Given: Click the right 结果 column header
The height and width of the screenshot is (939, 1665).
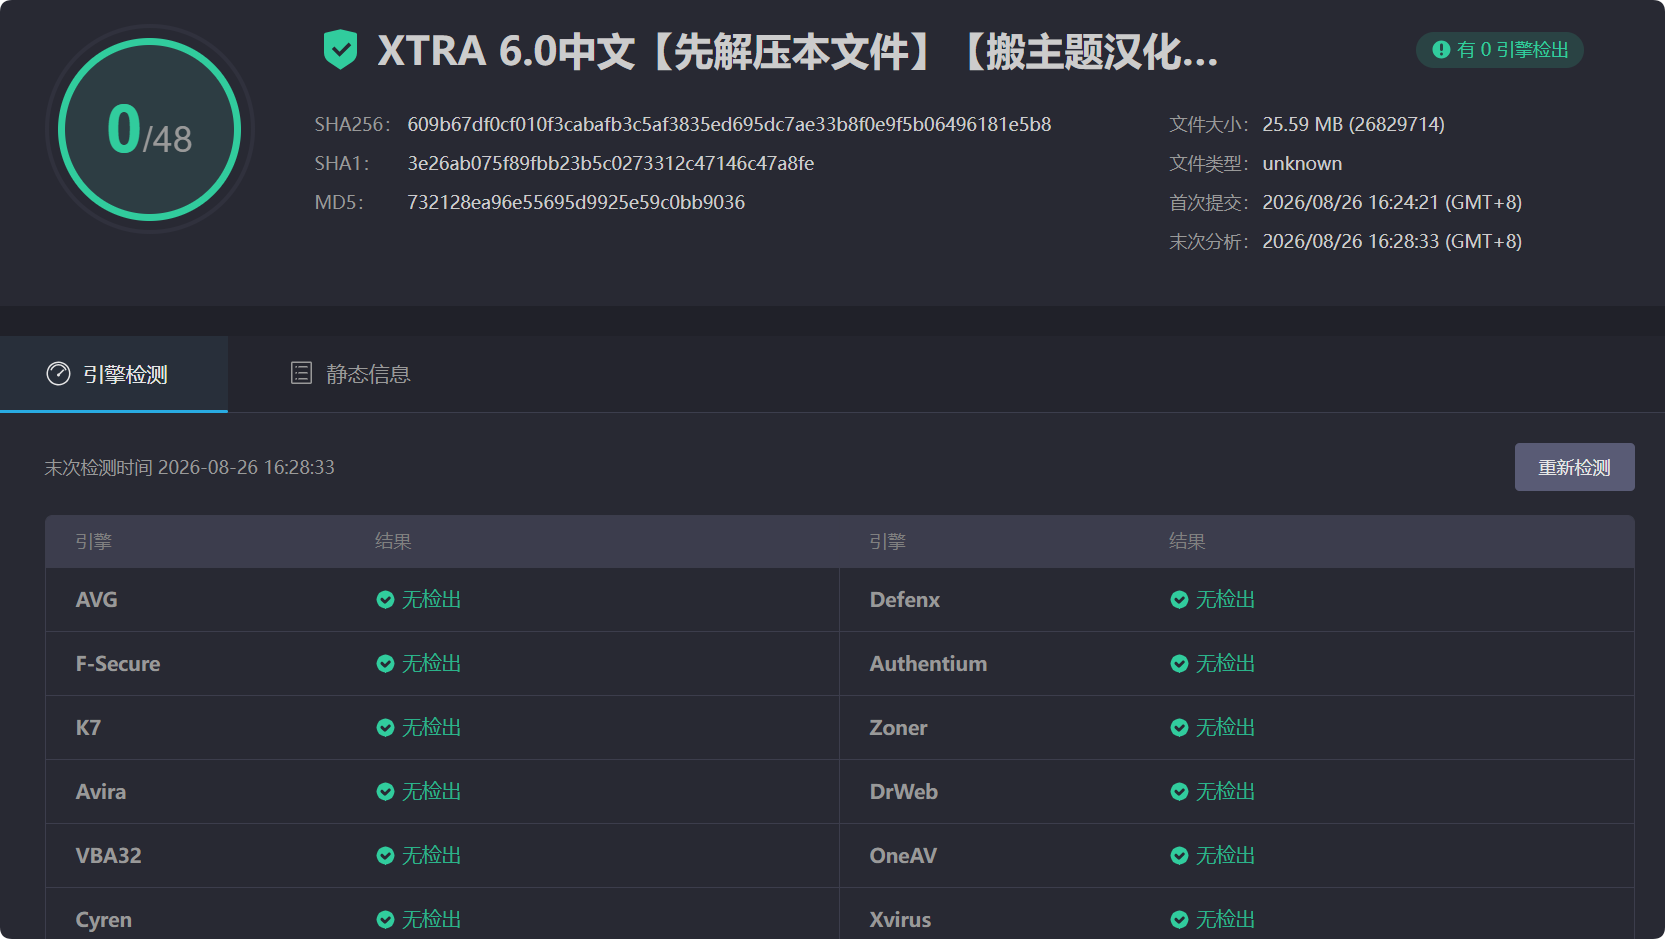Looking at the screenshot, I should [1187, 542].
